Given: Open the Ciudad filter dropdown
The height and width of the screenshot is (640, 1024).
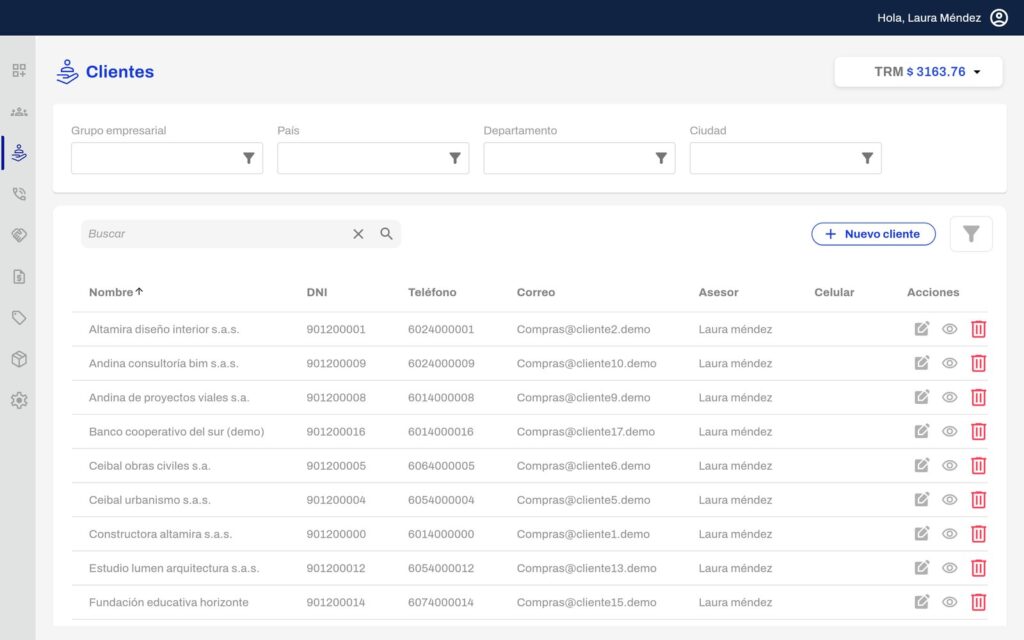Looking at the screenshot, I should (x=786, y=158).
